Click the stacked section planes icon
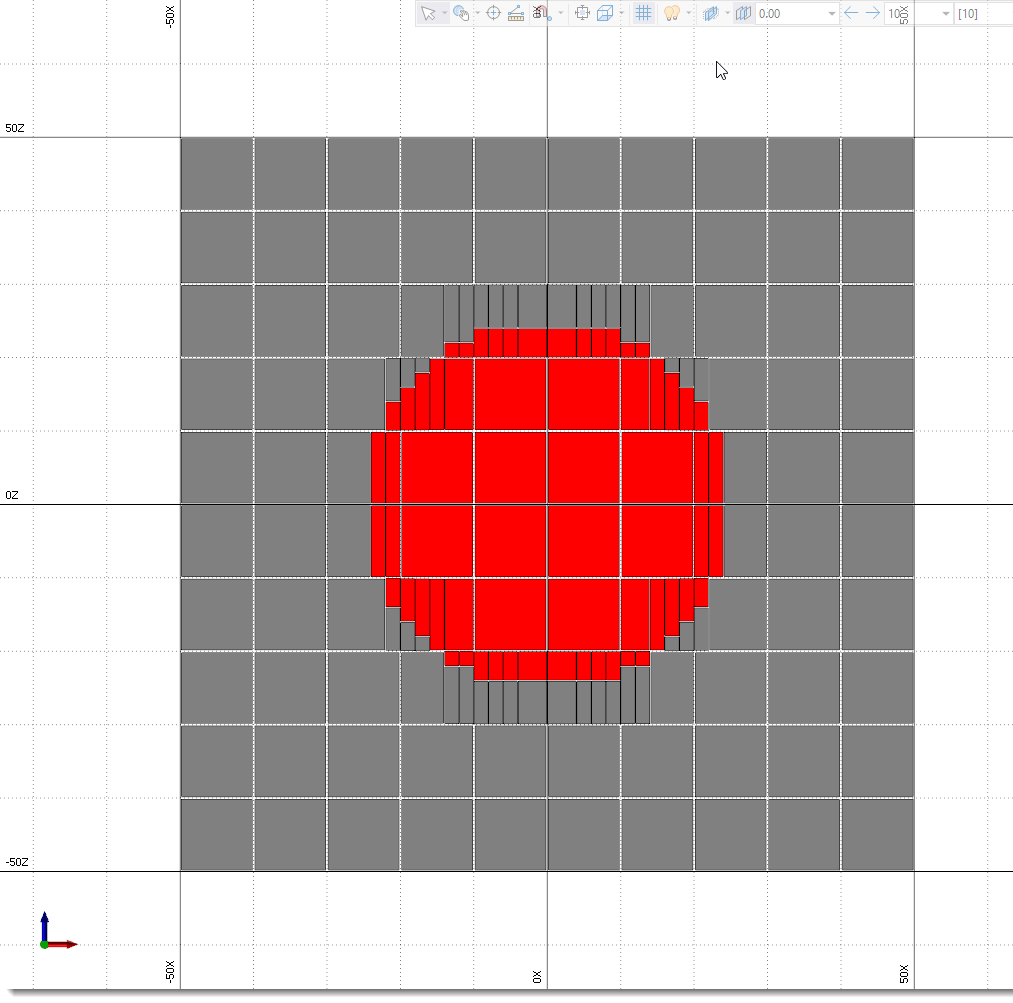This screenshot has height=1003, width=1013. [710, 13]
